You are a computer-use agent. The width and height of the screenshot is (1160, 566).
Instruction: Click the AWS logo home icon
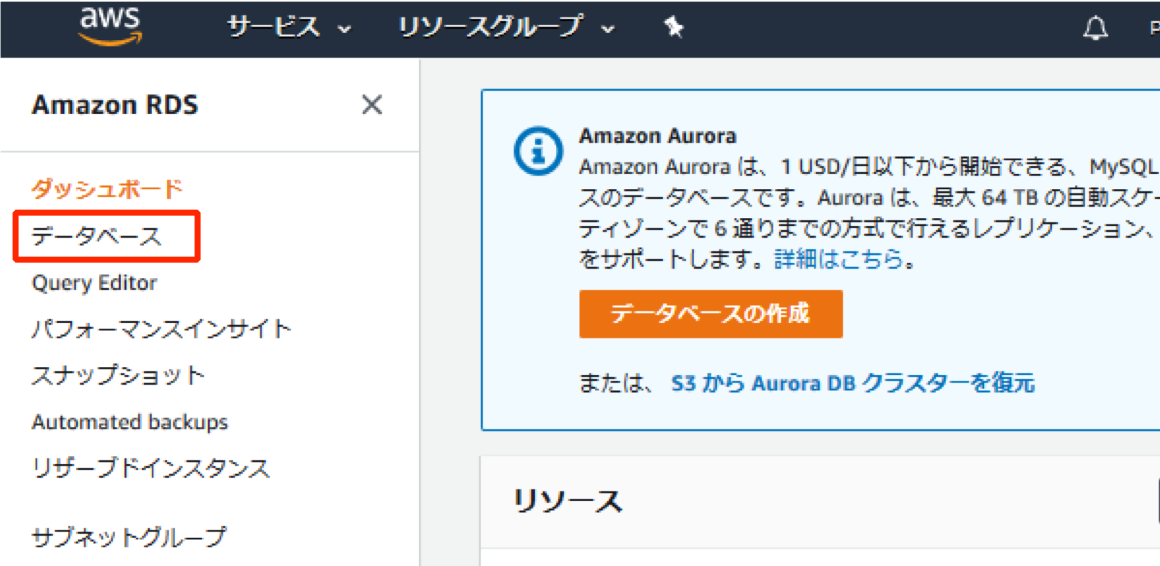tap(110, 27)
